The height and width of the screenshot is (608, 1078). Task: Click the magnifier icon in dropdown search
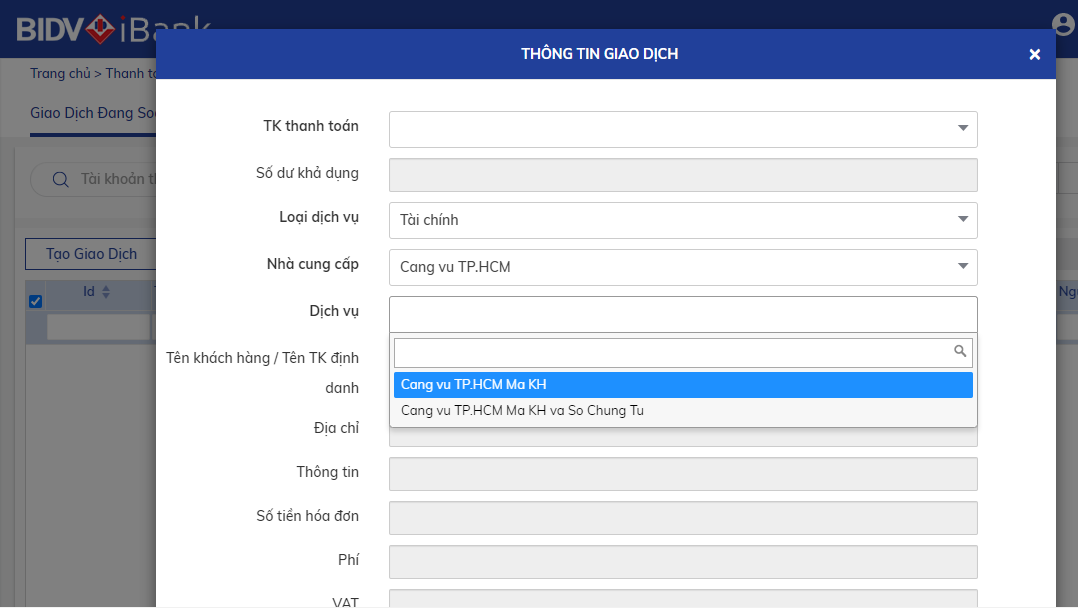tap(960, 351)
